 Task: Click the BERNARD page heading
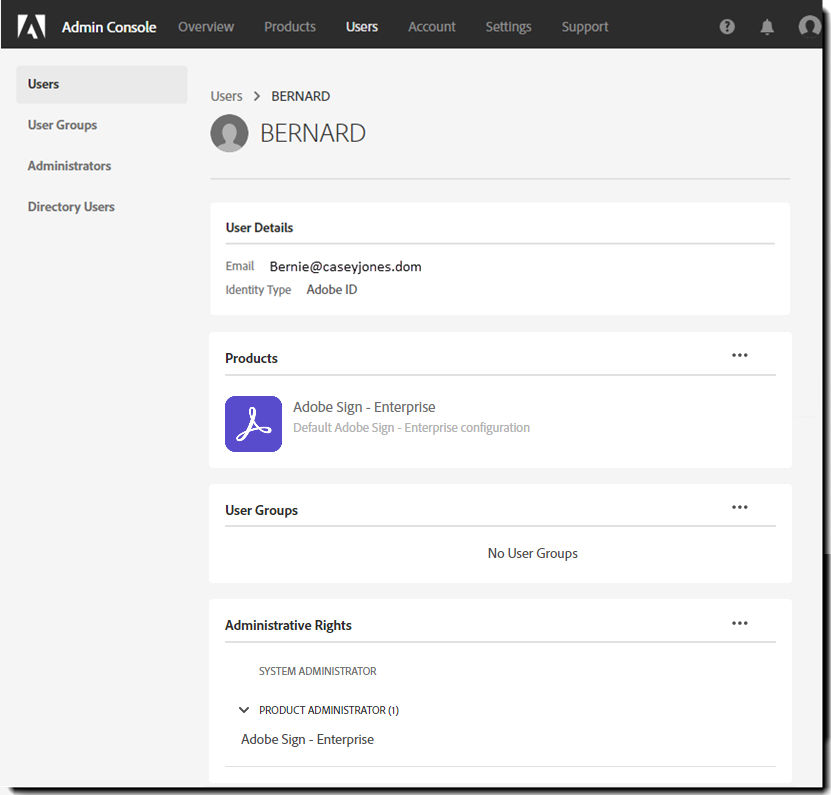313,133
